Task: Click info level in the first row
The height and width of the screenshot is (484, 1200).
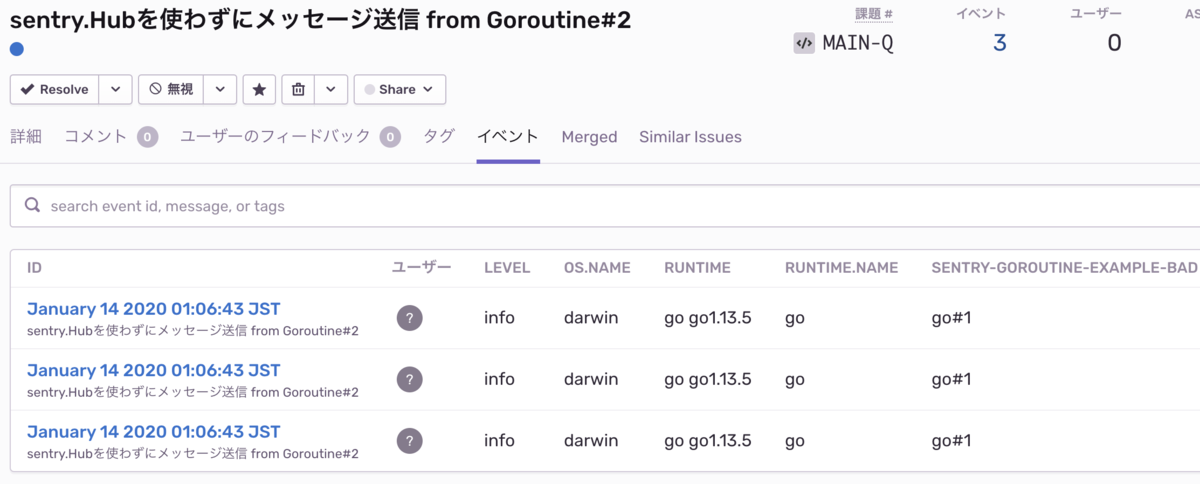Action: tap(499, 318)
